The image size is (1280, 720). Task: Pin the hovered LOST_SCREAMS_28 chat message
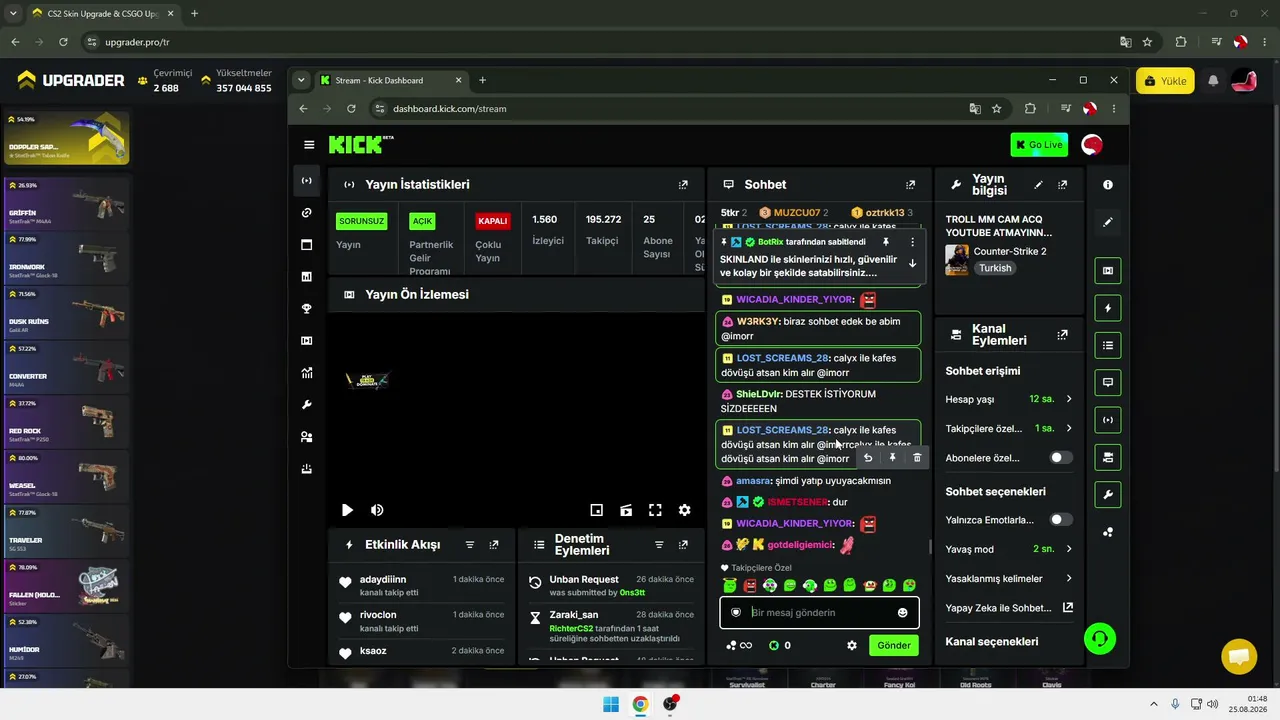[893, 458]
